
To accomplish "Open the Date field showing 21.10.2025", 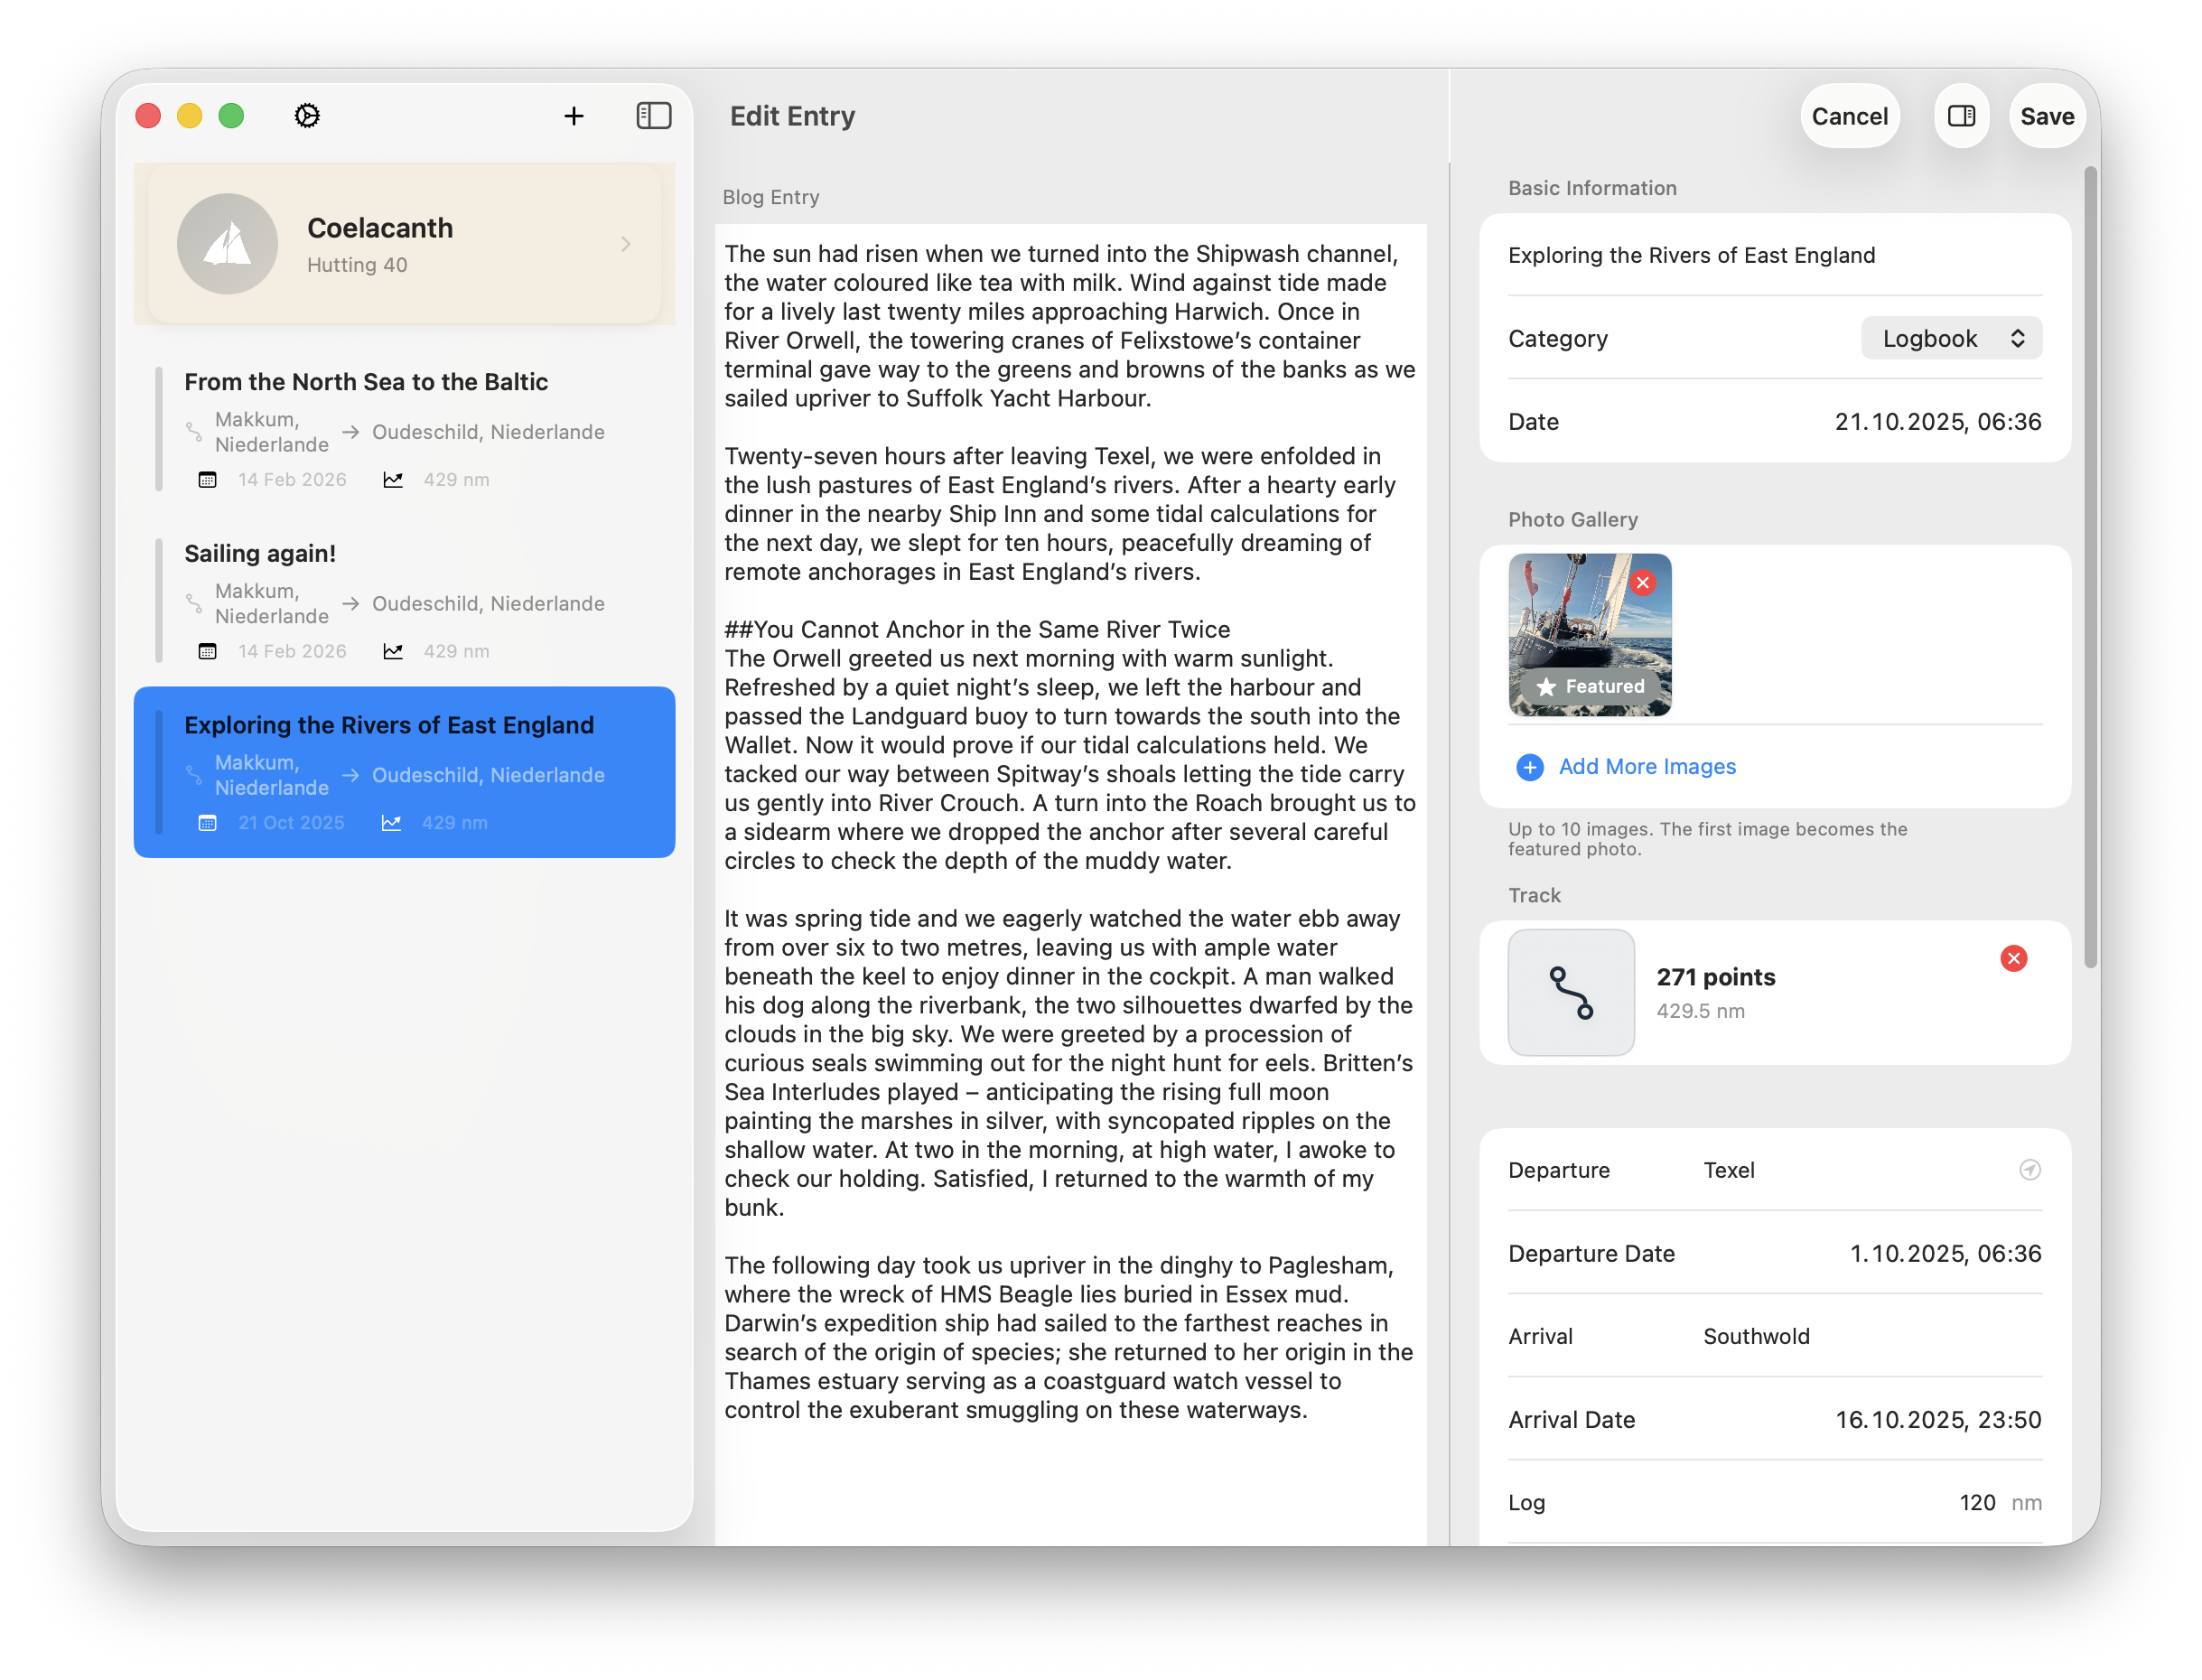I will [x=1938, y=421].
